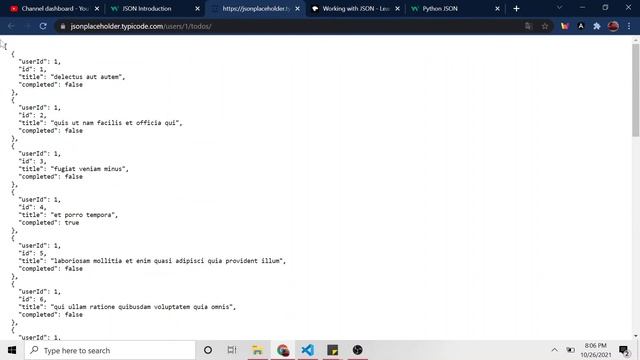Screen dimensions: 640x360
Task: Click the title "delectus aut autem"
Action: pos(88,77)
